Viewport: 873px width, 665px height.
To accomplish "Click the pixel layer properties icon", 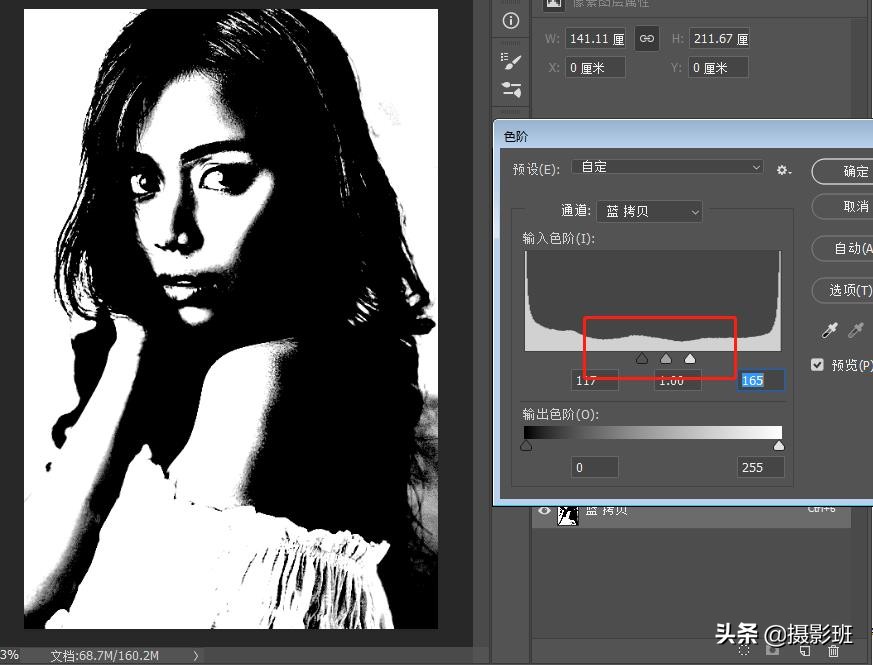I will click(x=553, y=3).
